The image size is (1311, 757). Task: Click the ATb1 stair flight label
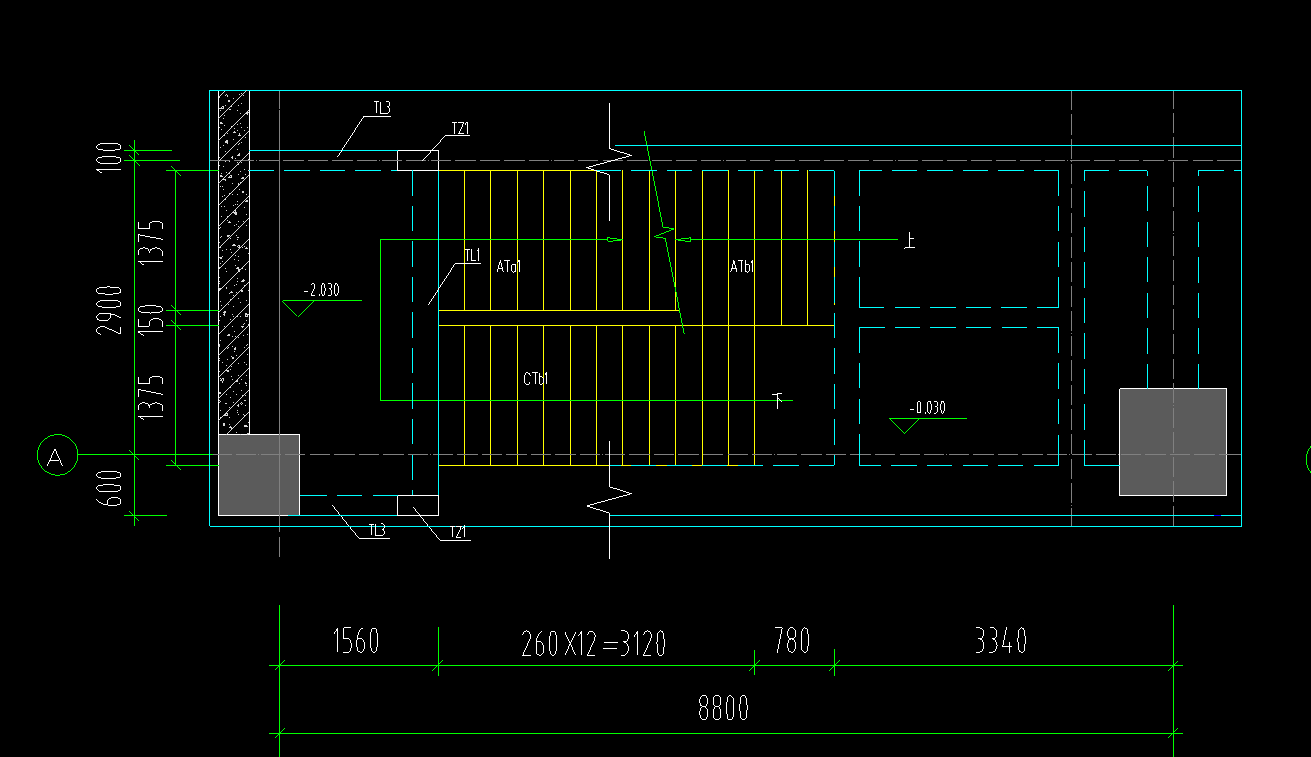741,267
